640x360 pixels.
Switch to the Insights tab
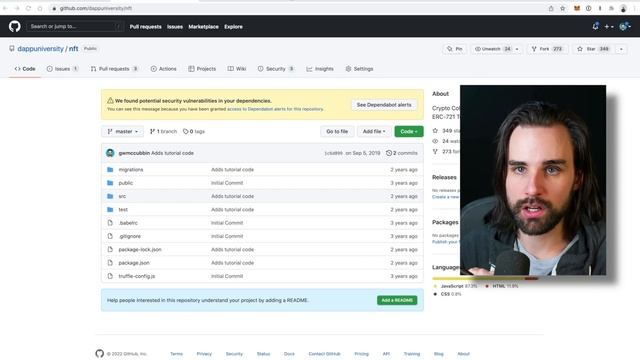click(x=320, y=69)
